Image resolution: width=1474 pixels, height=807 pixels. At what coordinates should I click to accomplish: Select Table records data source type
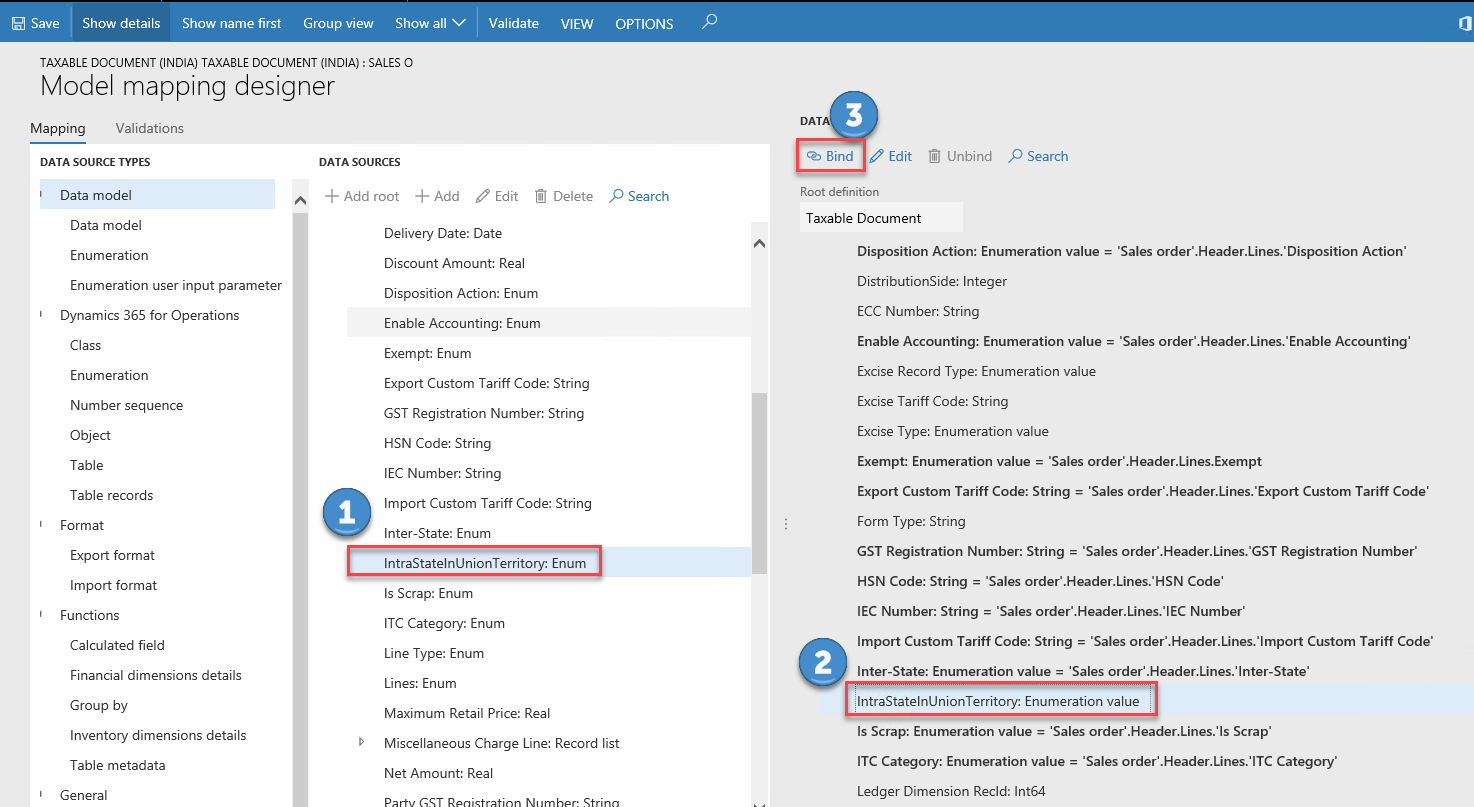point(111,495)
